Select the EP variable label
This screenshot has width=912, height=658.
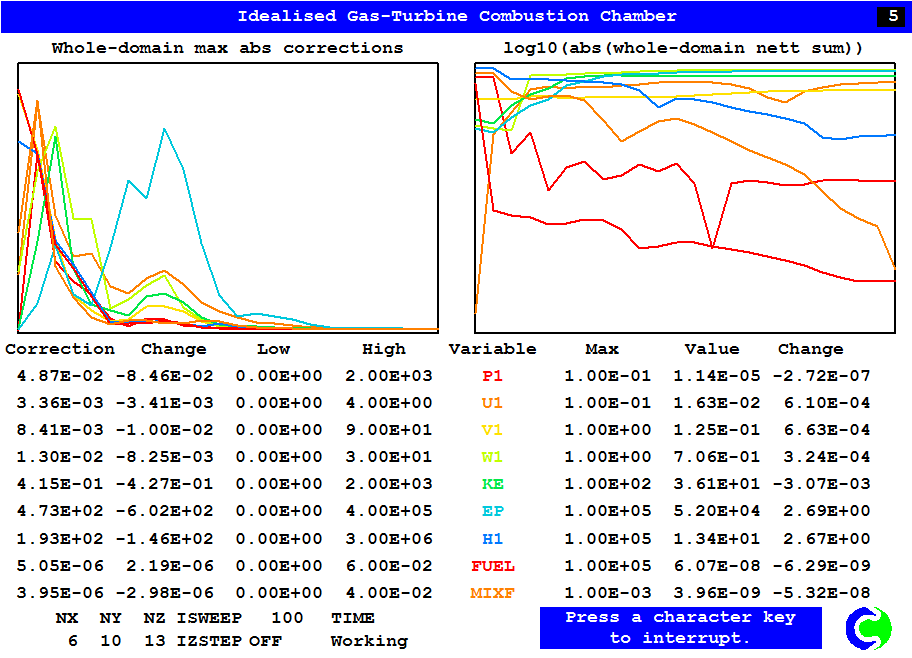(x=492, y=511)
